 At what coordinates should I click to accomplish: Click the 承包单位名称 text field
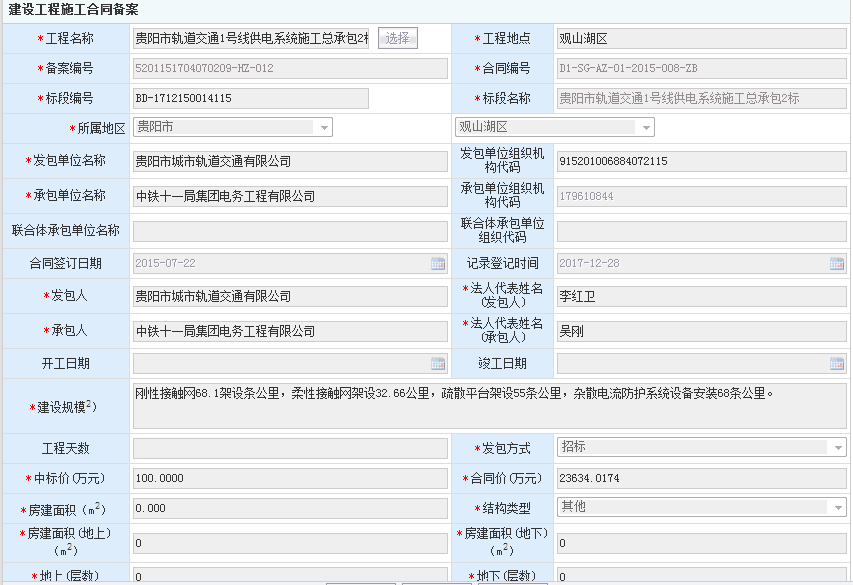click(290, 196)
